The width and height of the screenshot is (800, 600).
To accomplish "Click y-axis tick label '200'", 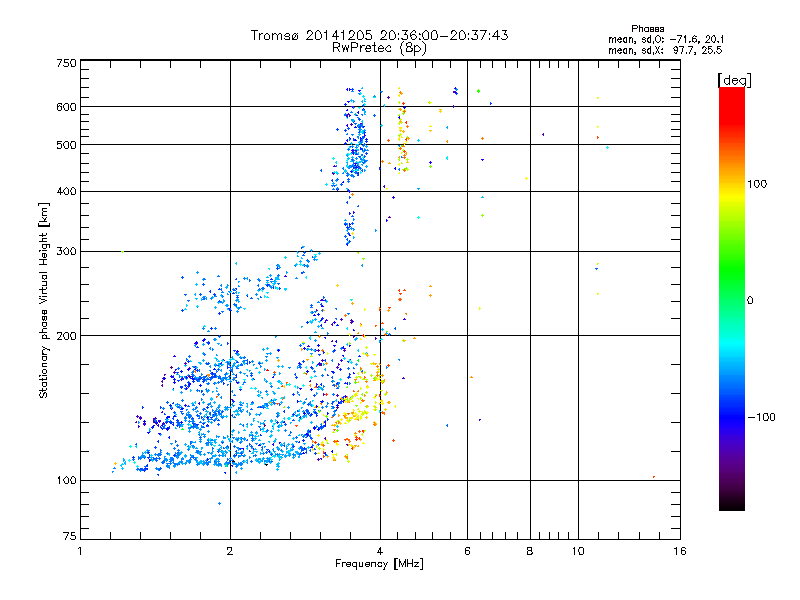I will [x=66, y=336].
